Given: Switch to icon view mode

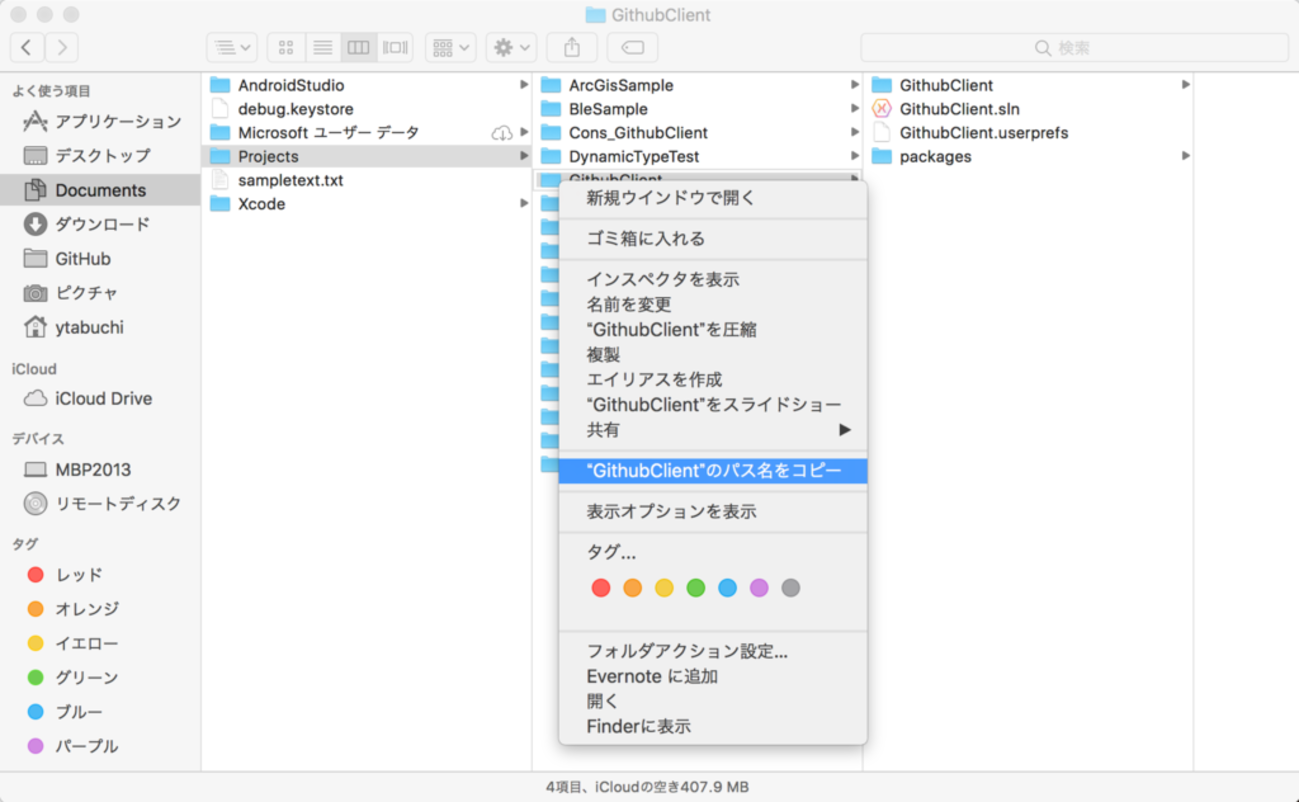Looking at the screenshot, I should 286,47.
